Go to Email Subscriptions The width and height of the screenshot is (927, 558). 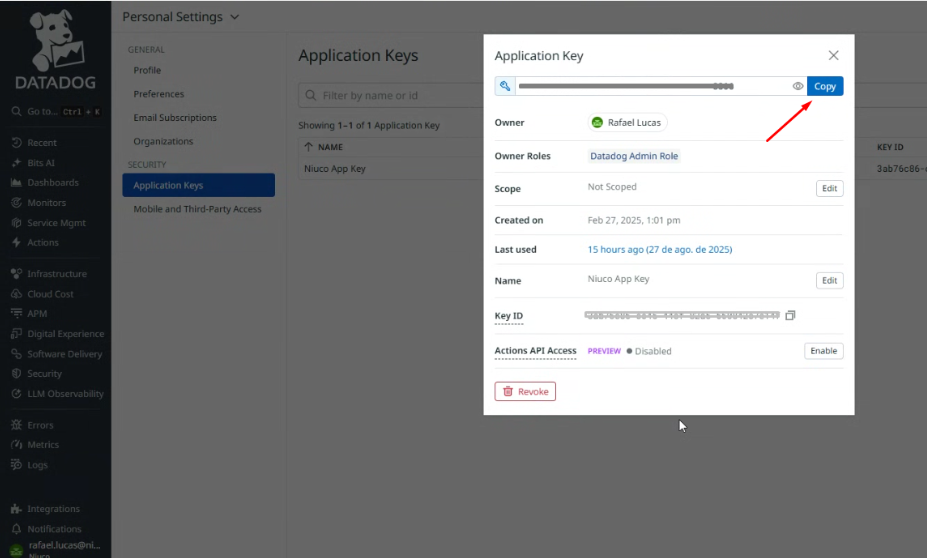click(x=175, y=118)
